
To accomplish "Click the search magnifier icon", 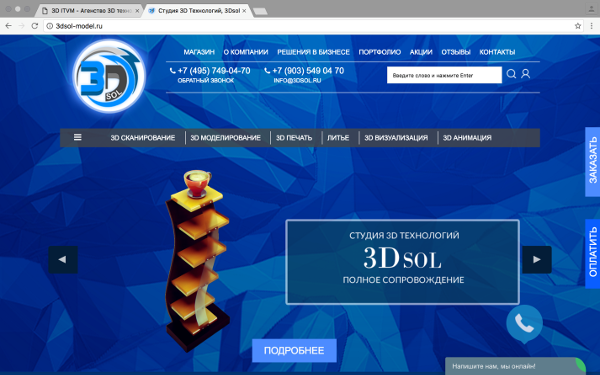I will point(511,74).
